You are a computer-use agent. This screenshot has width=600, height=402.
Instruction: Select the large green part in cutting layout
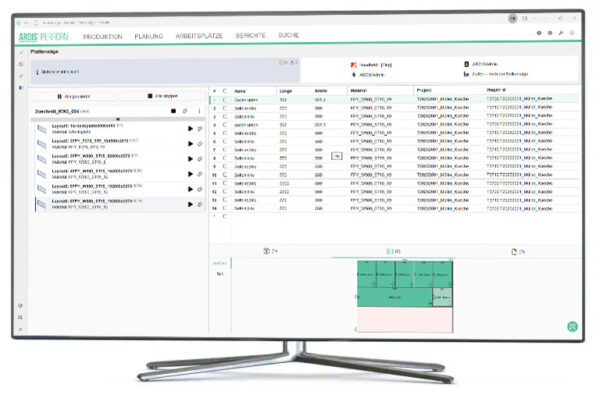click(395, 297)
